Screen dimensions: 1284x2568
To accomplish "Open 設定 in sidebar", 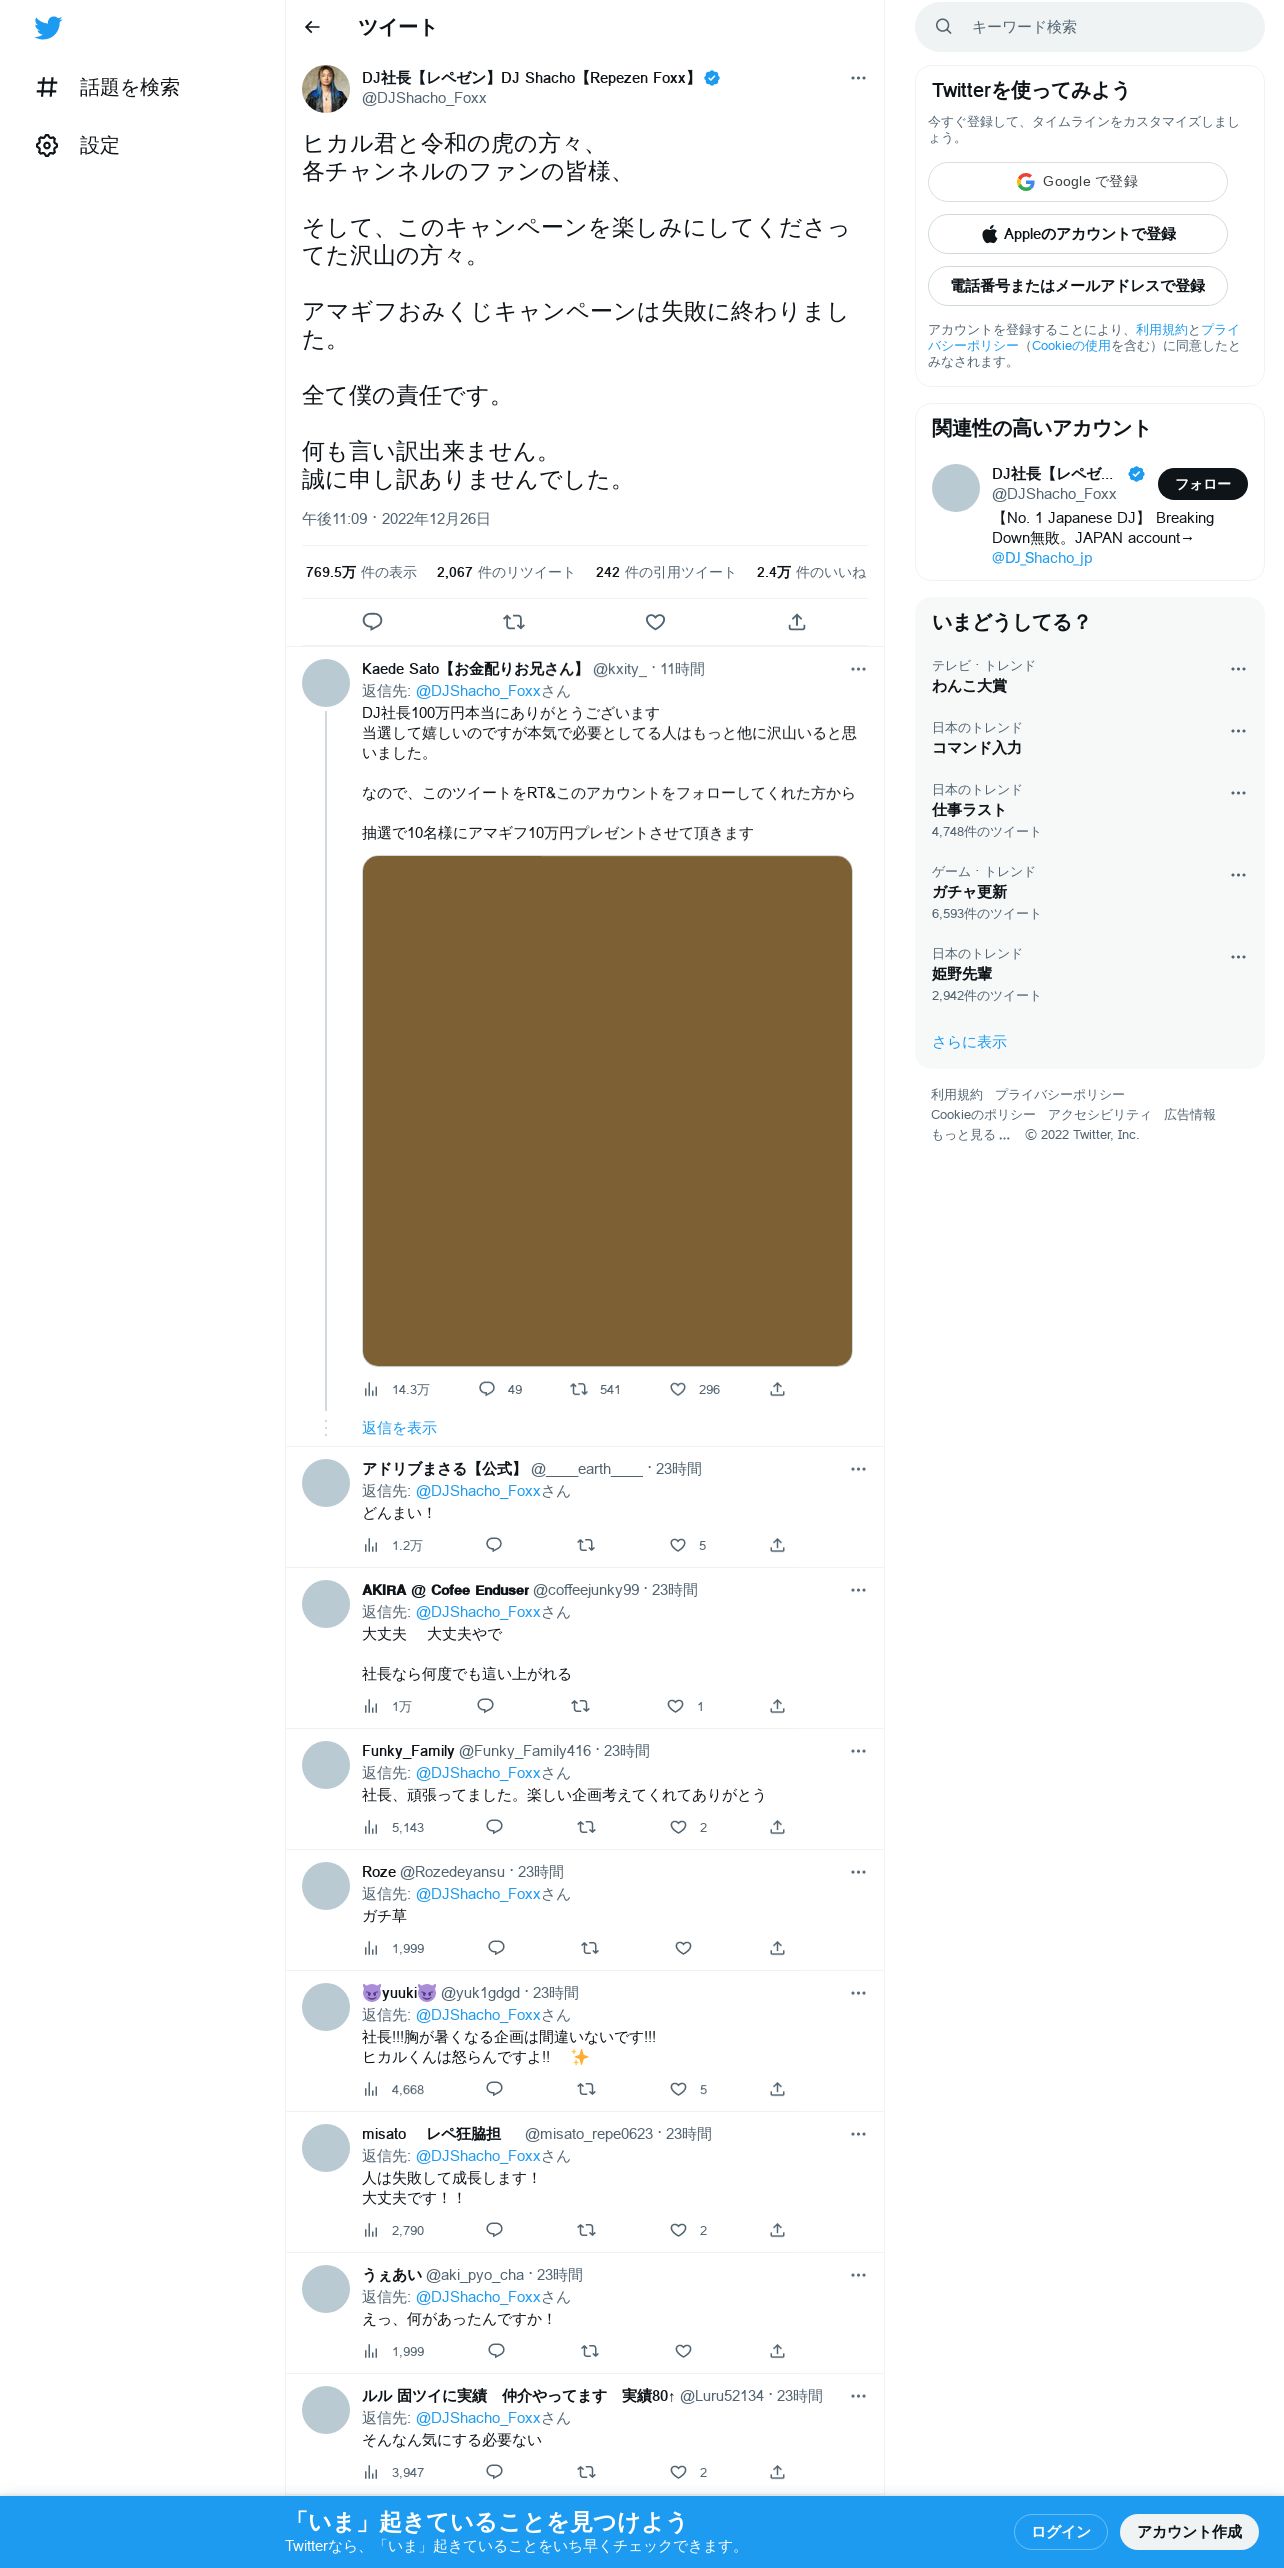I will tap(78, 146).
